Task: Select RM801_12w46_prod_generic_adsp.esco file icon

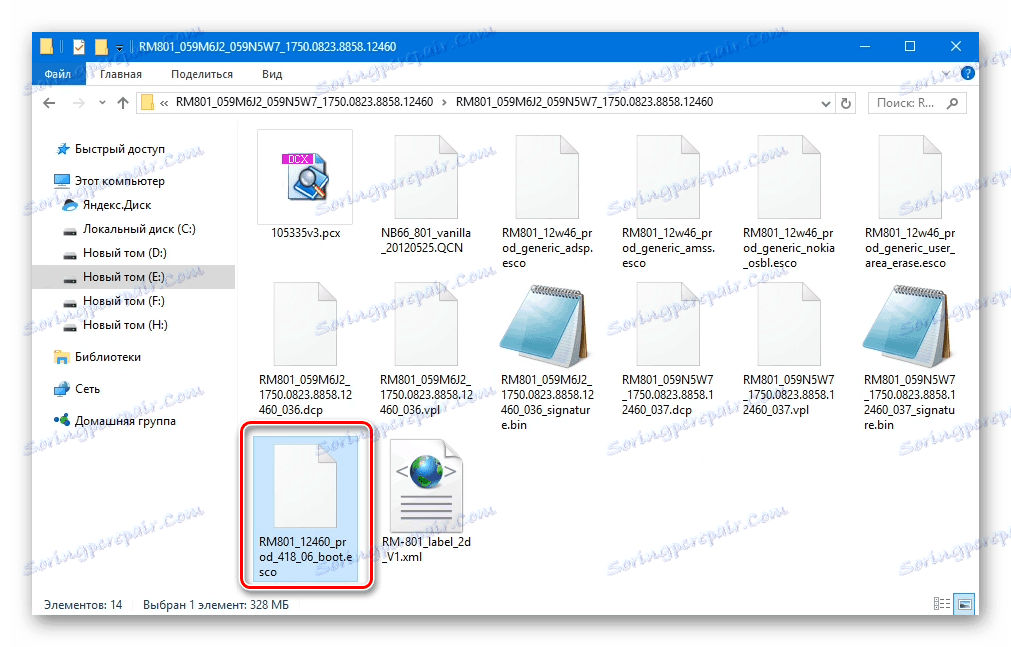Action: coord(547,177)
